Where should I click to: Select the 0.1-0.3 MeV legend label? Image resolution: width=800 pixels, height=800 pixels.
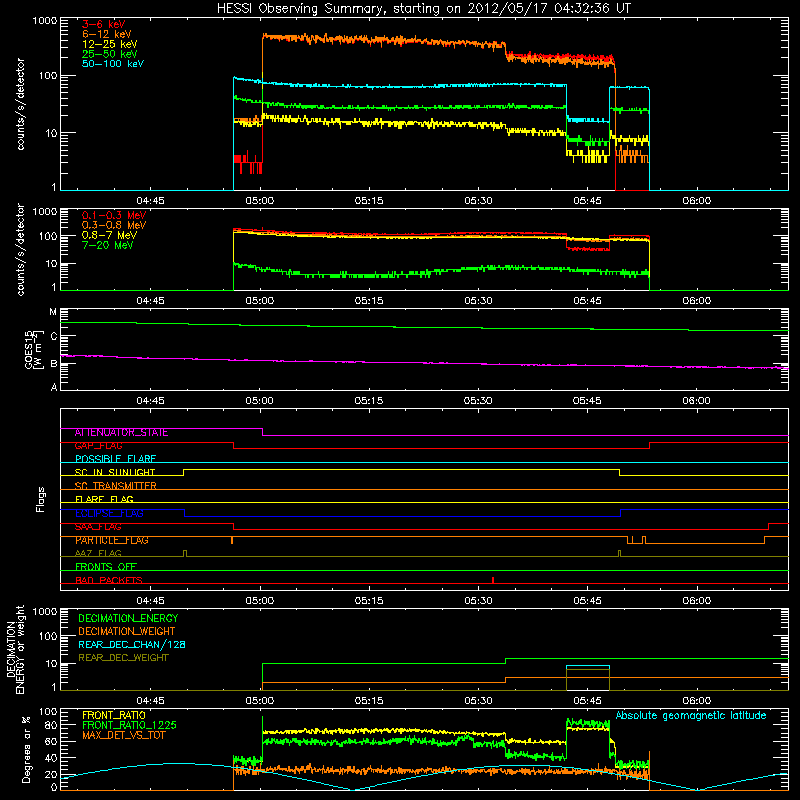coord(114,215)
